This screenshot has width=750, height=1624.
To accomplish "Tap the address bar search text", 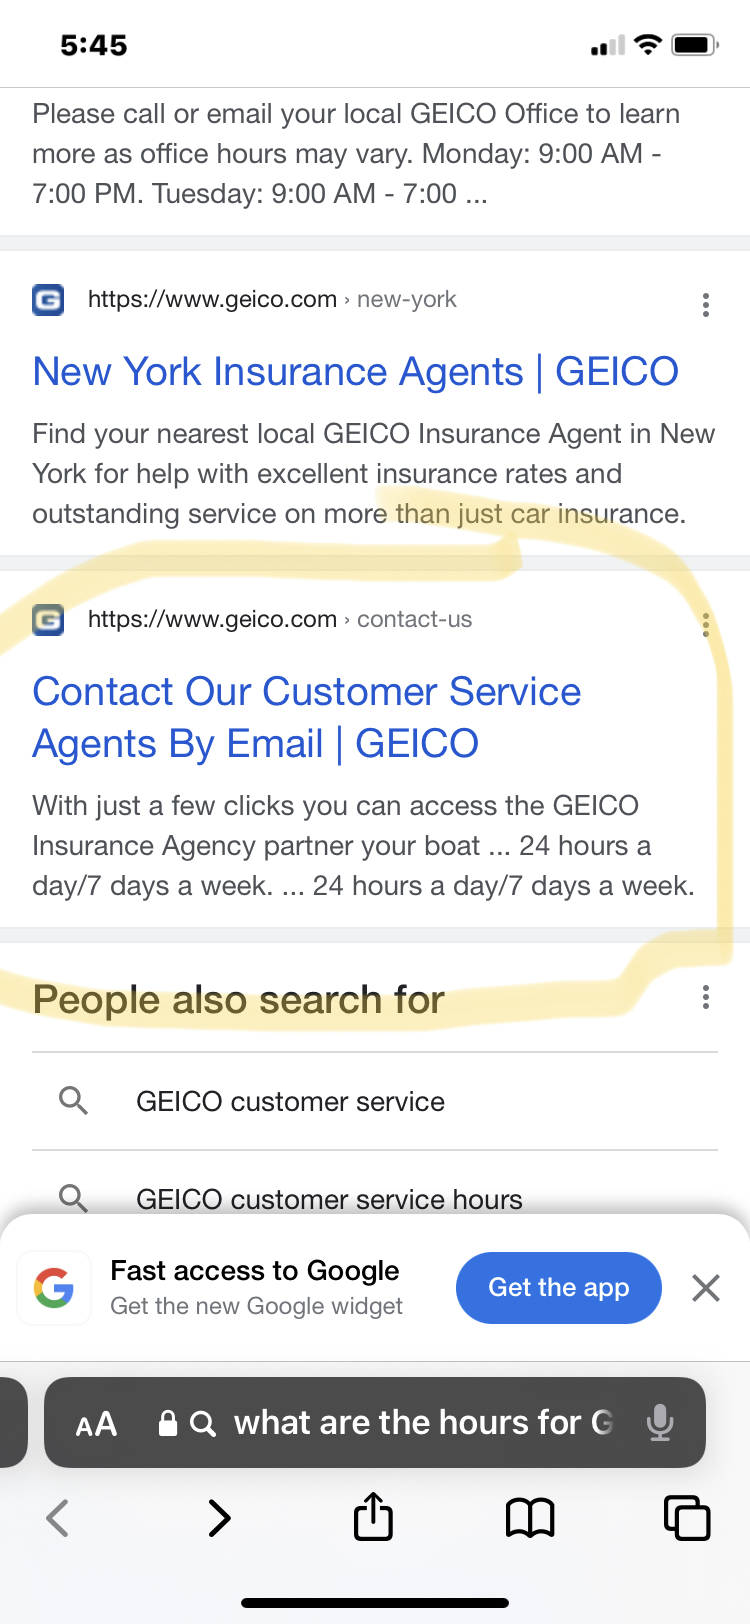I will [x=422, y=1422].
